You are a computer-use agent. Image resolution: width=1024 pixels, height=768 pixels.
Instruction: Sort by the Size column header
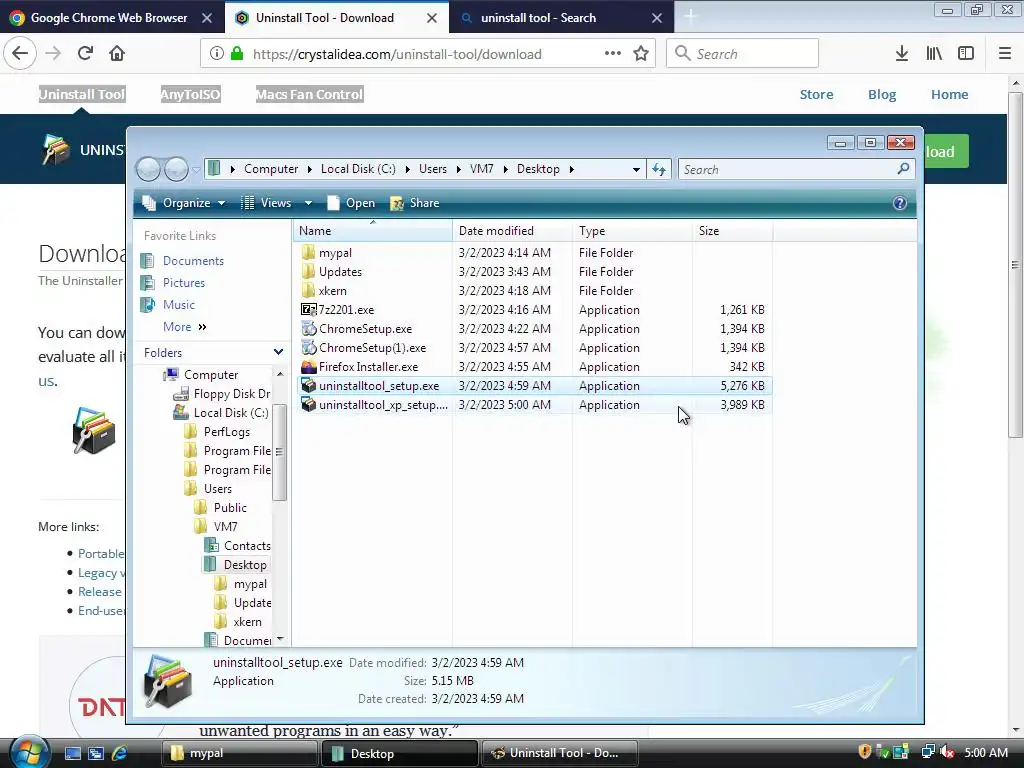pyautogui.click(x=731, y=231)
